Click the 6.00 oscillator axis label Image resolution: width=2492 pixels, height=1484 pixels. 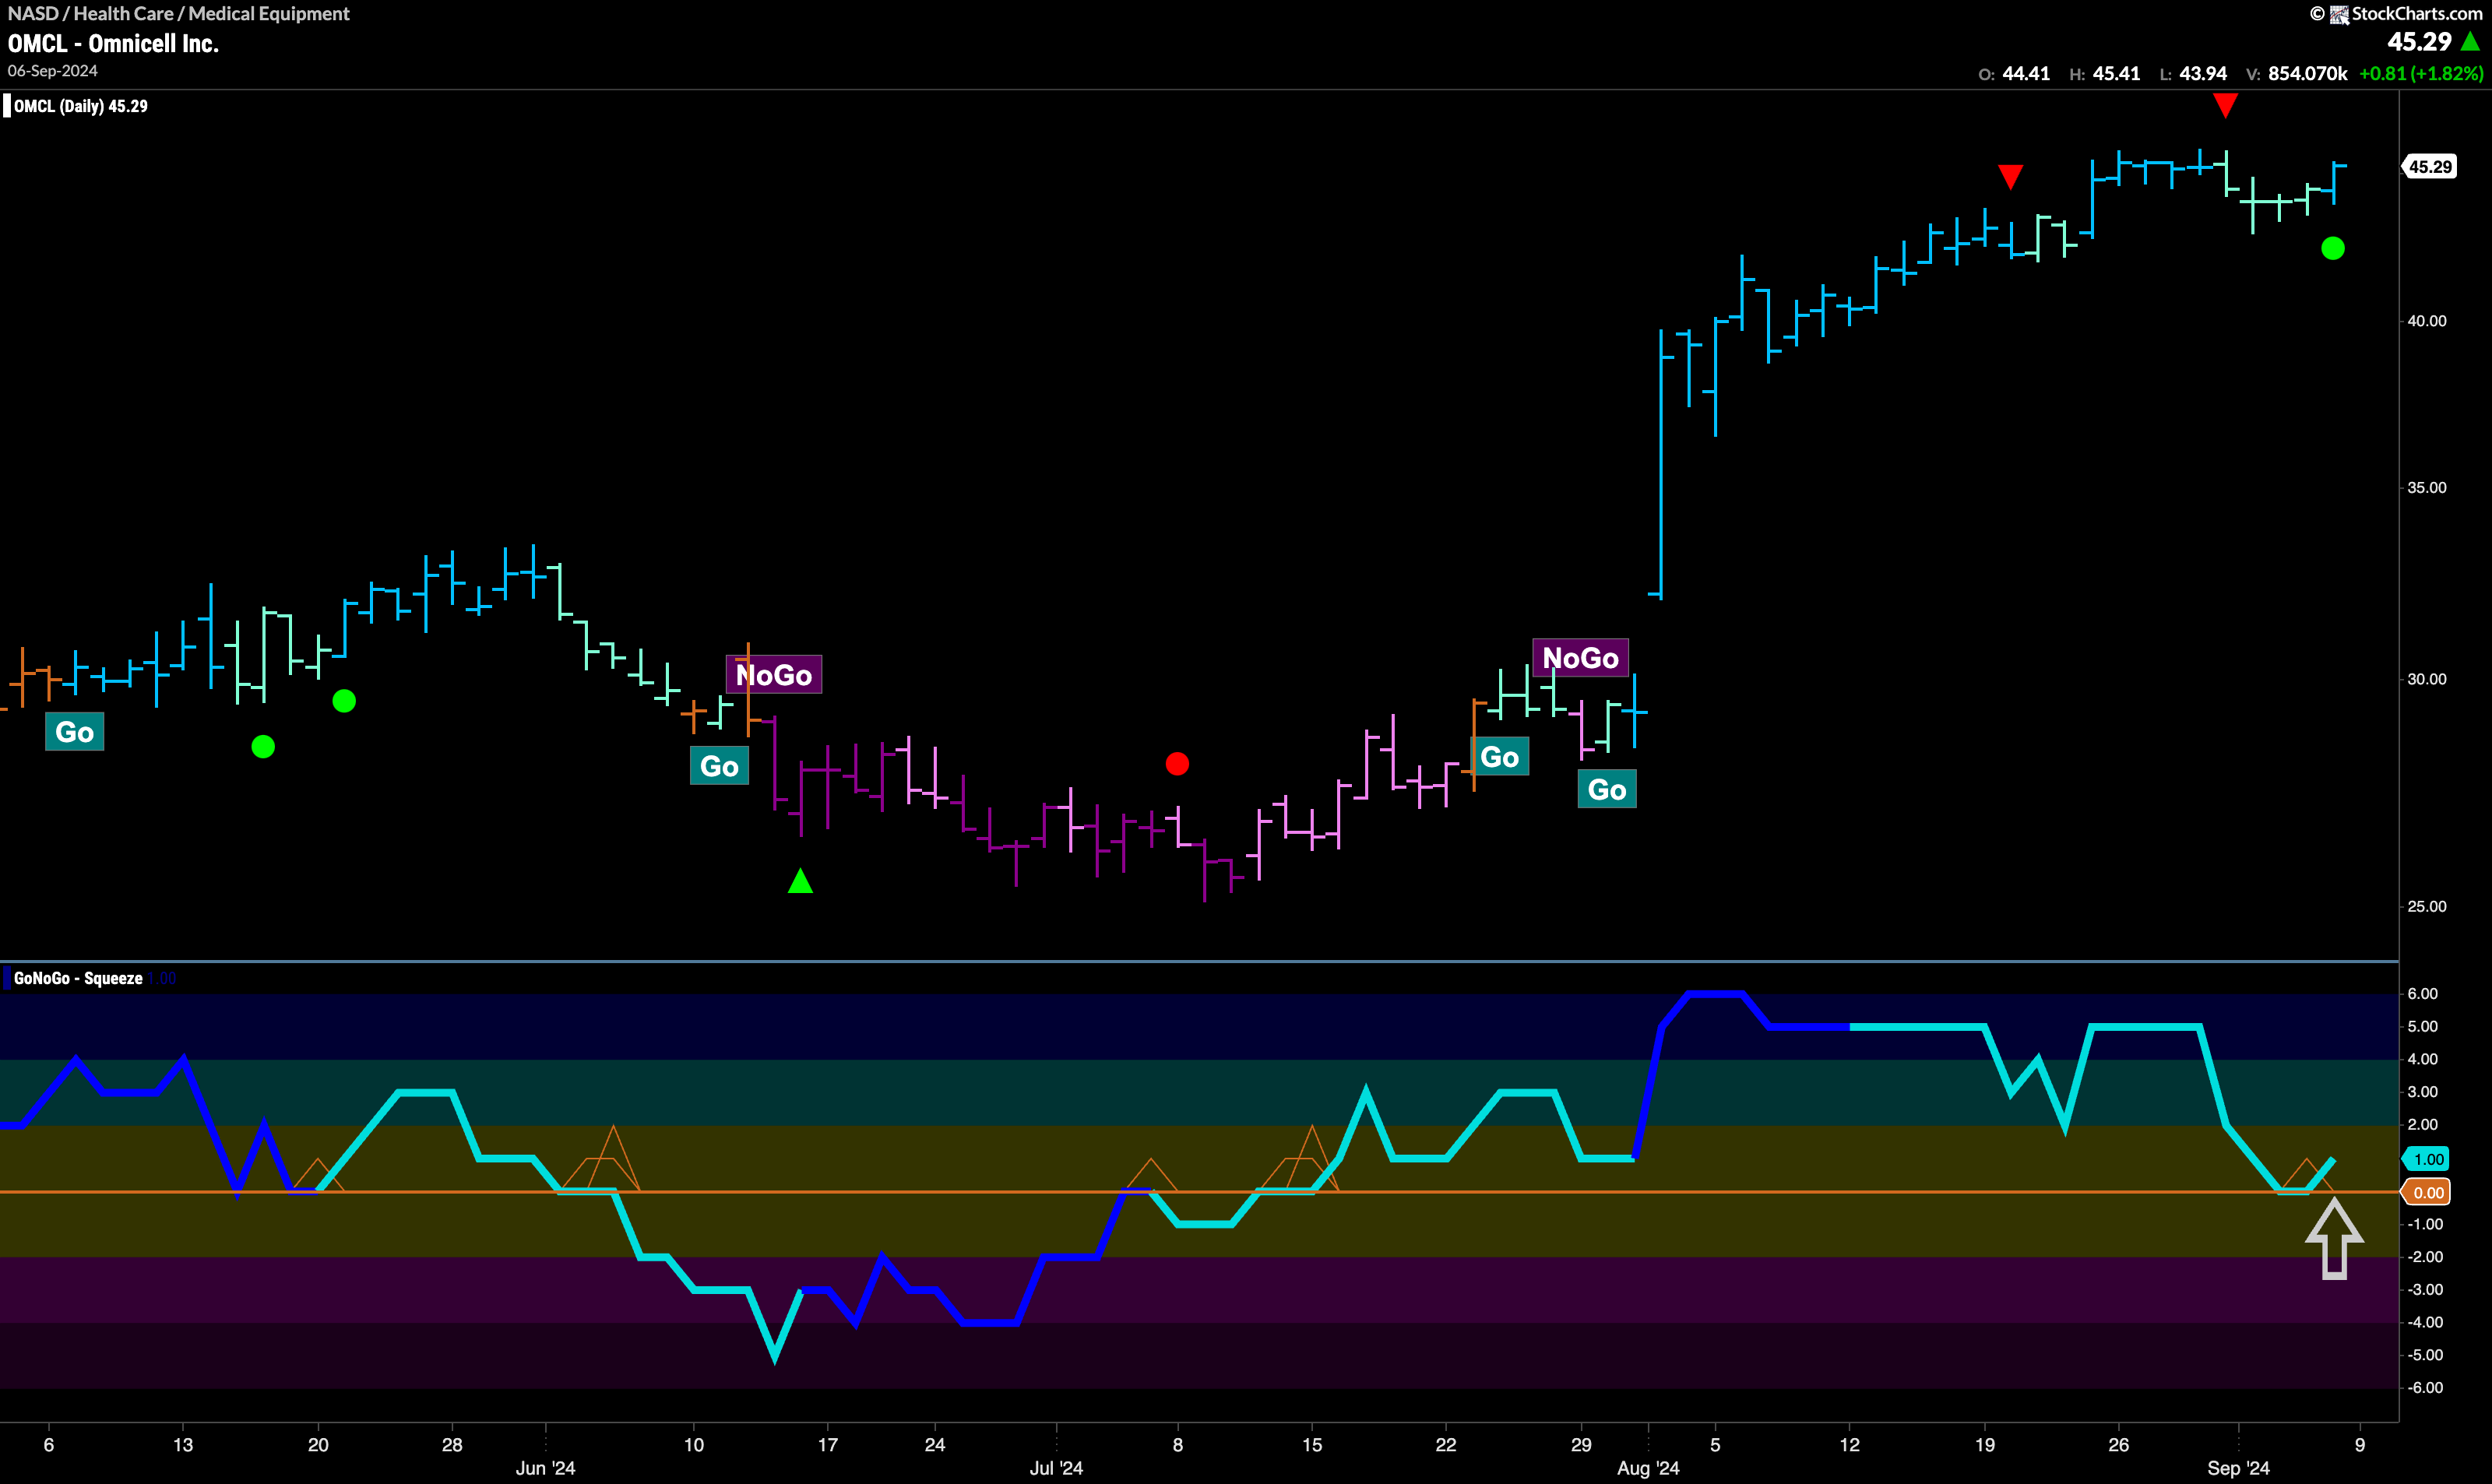pos(2422,994)
